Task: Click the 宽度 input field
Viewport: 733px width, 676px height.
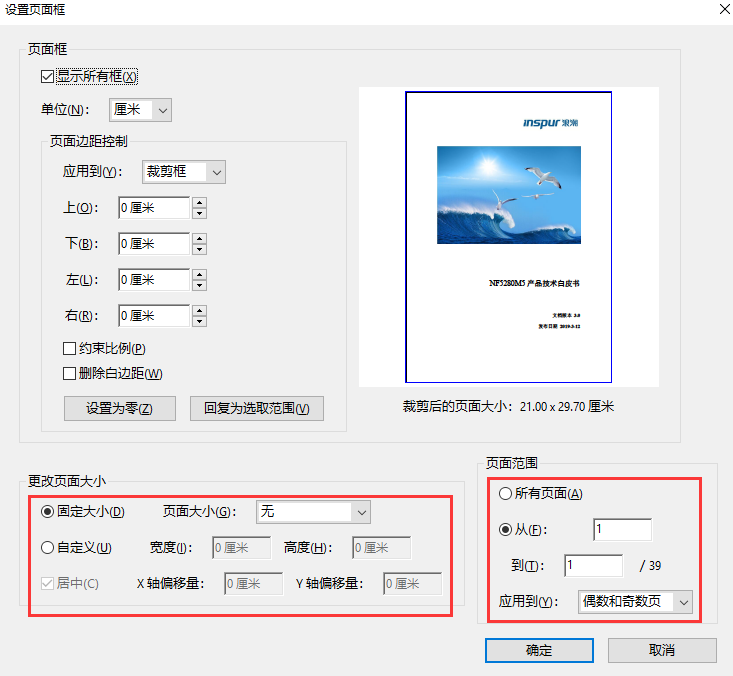Action: 241,548
